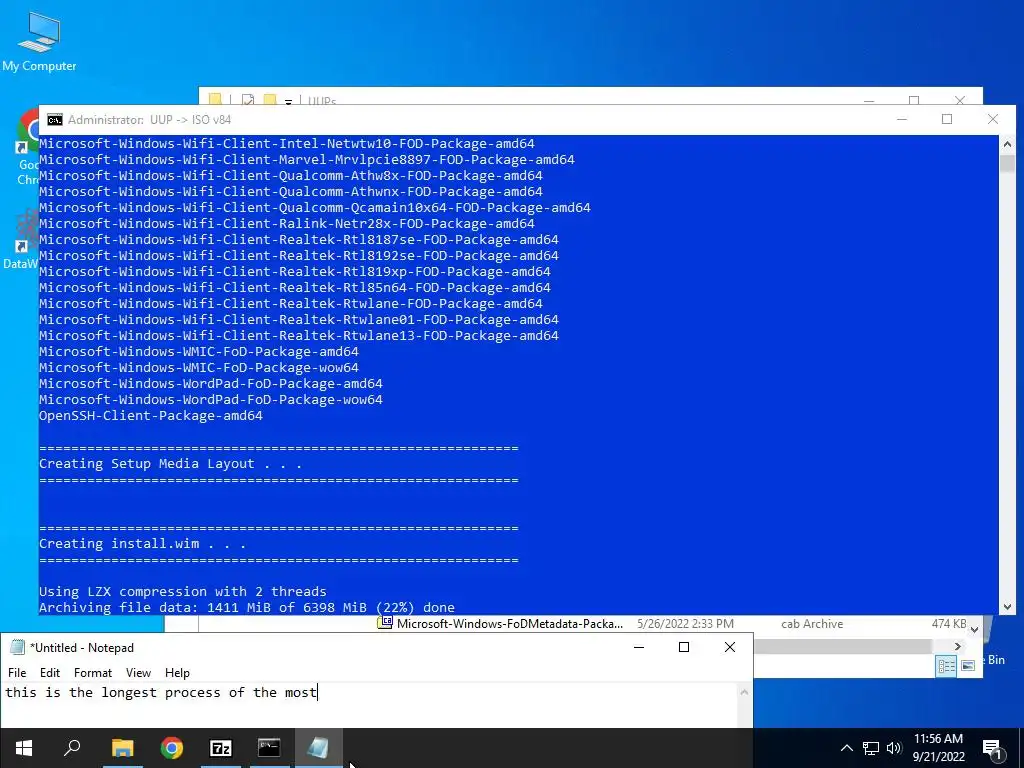Click 'Creating install.wim' line in console
Viewport: 1024px width, 768px height.
[142, 544]
